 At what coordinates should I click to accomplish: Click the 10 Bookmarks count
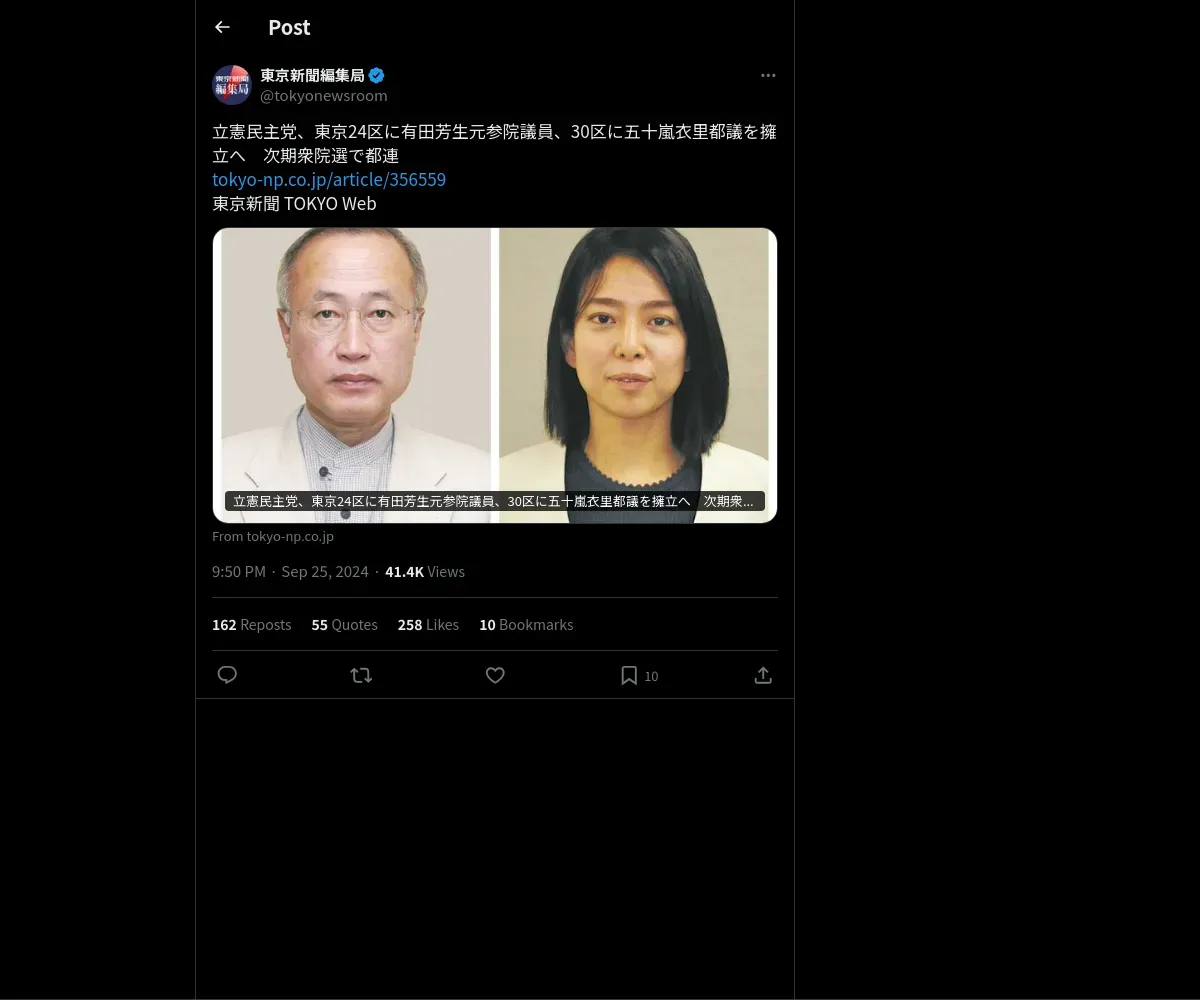526,625
